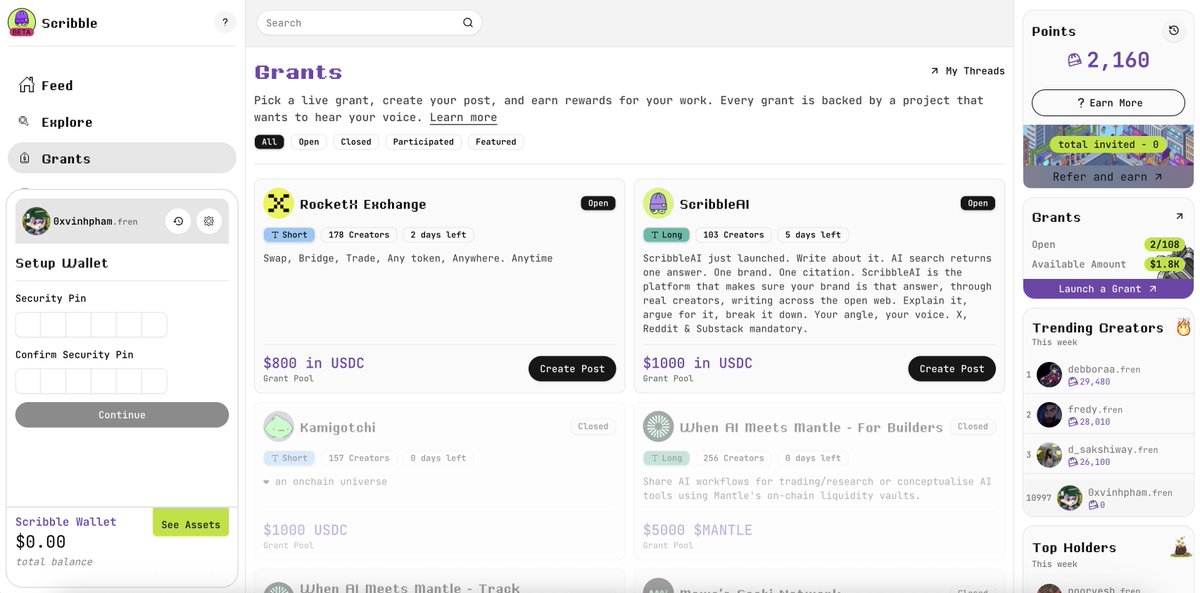Screen dimensions: 1200x593
Task: Click the Kamigotchi logo
Action: [278, 426]
